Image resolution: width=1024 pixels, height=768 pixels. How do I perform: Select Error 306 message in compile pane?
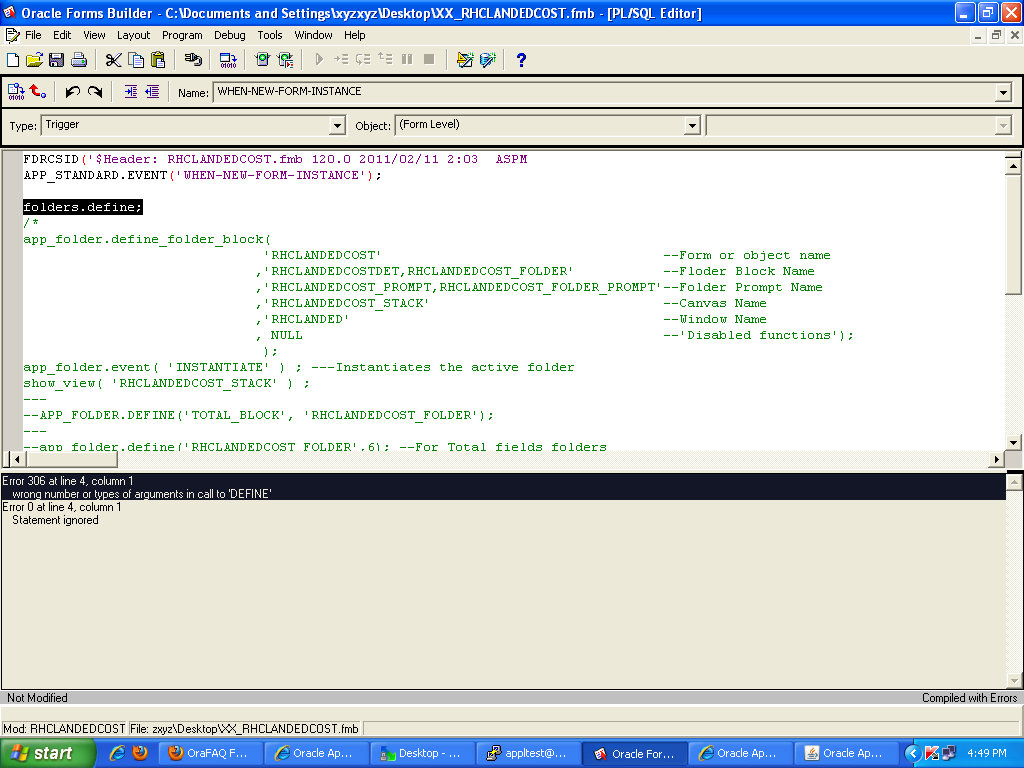point(503,487)
